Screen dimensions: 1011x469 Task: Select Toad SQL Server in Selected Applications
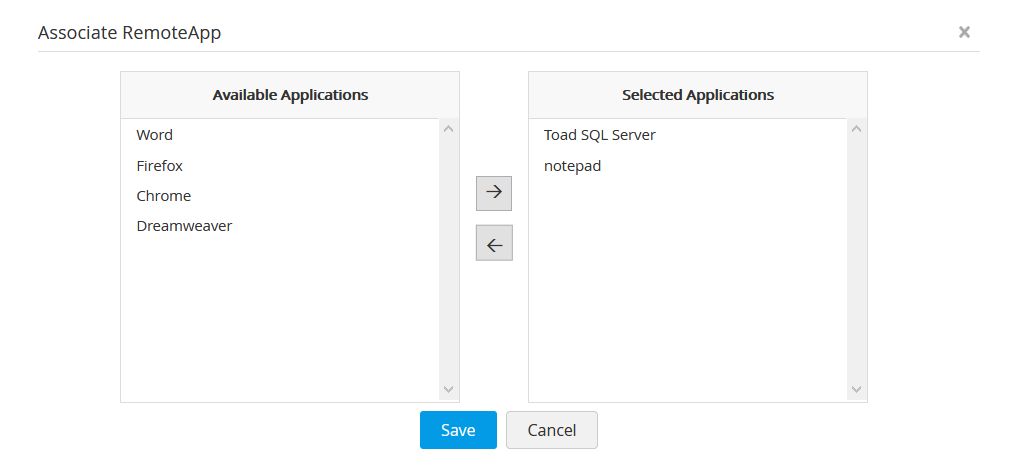[600, 135]
